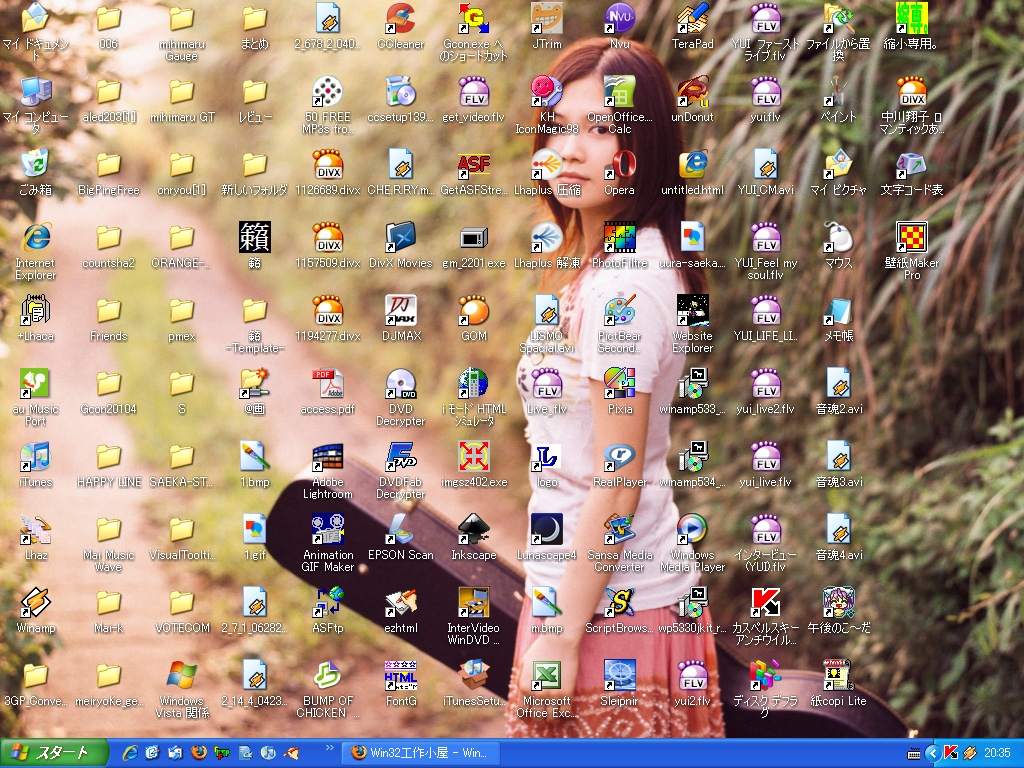Viewport: 1024px width, 768px height.
Task: Launch the GOM player icon
Action: [473, 311]
